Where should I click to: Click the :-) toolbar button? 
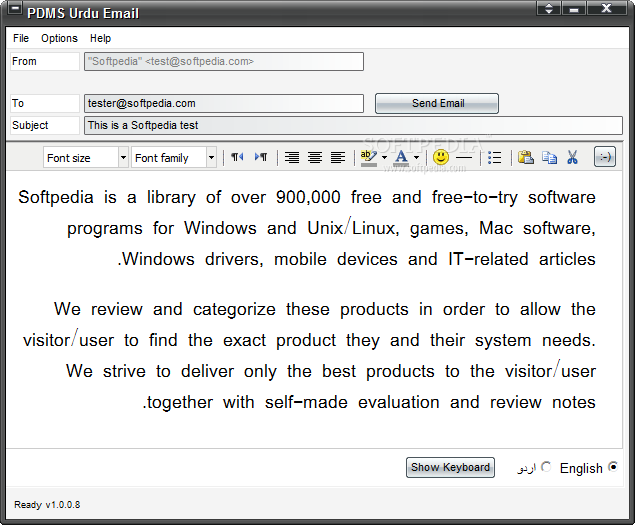[605, 157]
